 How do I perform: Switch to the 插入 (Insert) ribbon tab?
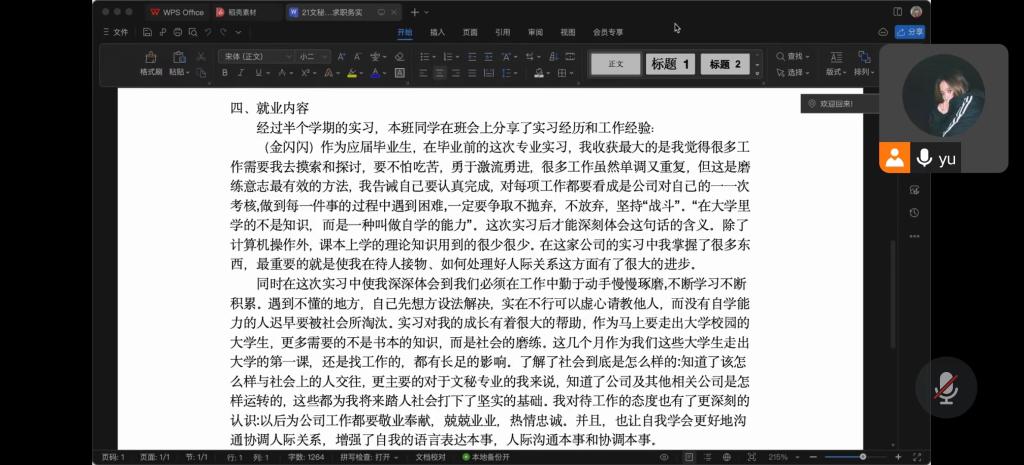[437, 32]
